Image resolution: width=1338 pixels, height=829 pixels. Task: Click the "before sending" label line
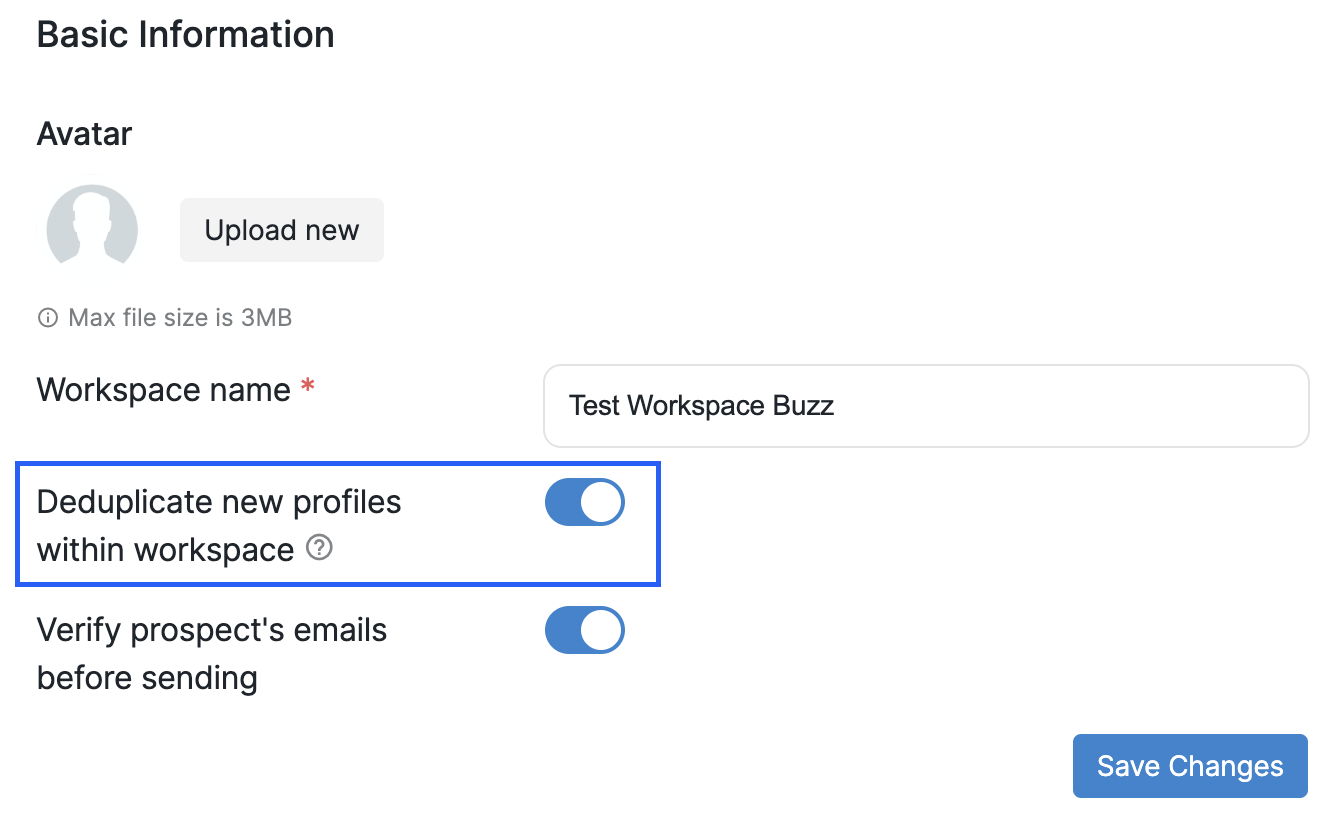pyautogui.click(x=147, y=678)
